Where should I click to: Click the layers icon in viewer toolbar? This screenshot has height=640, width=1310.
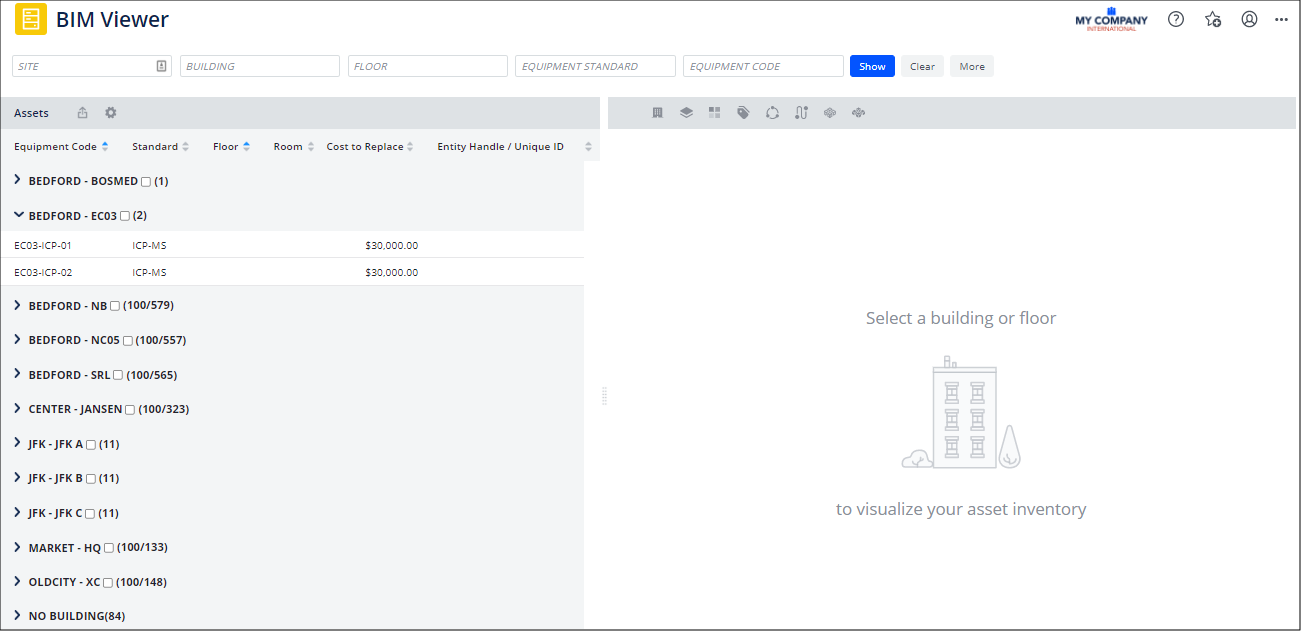[686, 113]
